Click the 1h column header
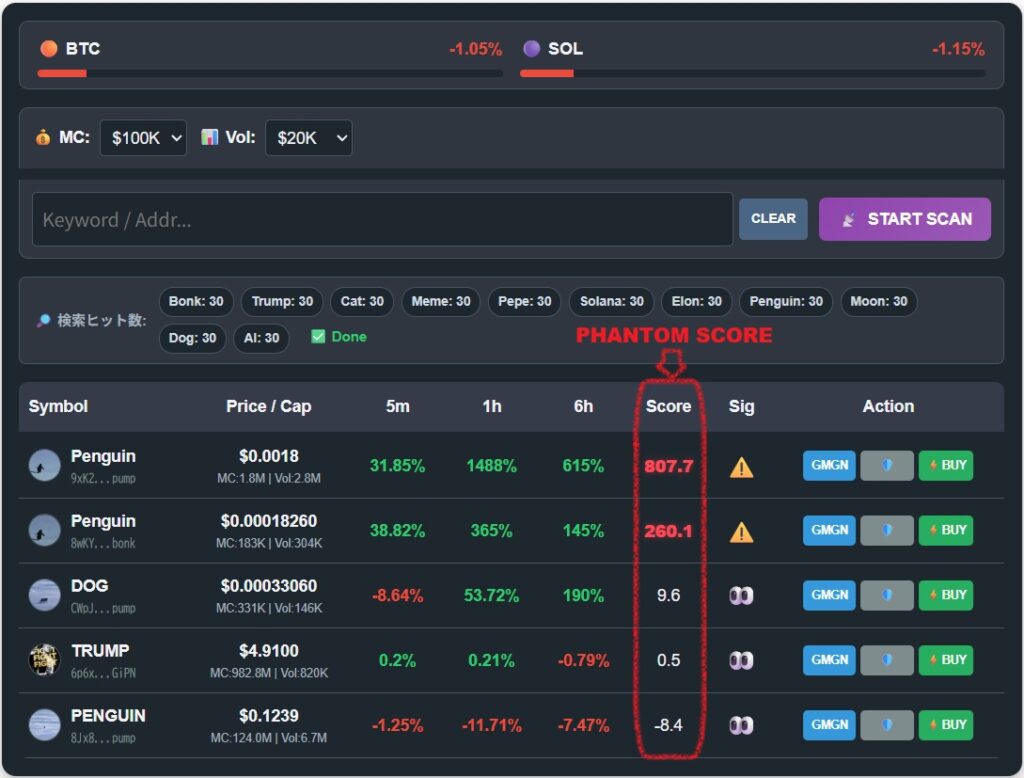 [491, 406]
